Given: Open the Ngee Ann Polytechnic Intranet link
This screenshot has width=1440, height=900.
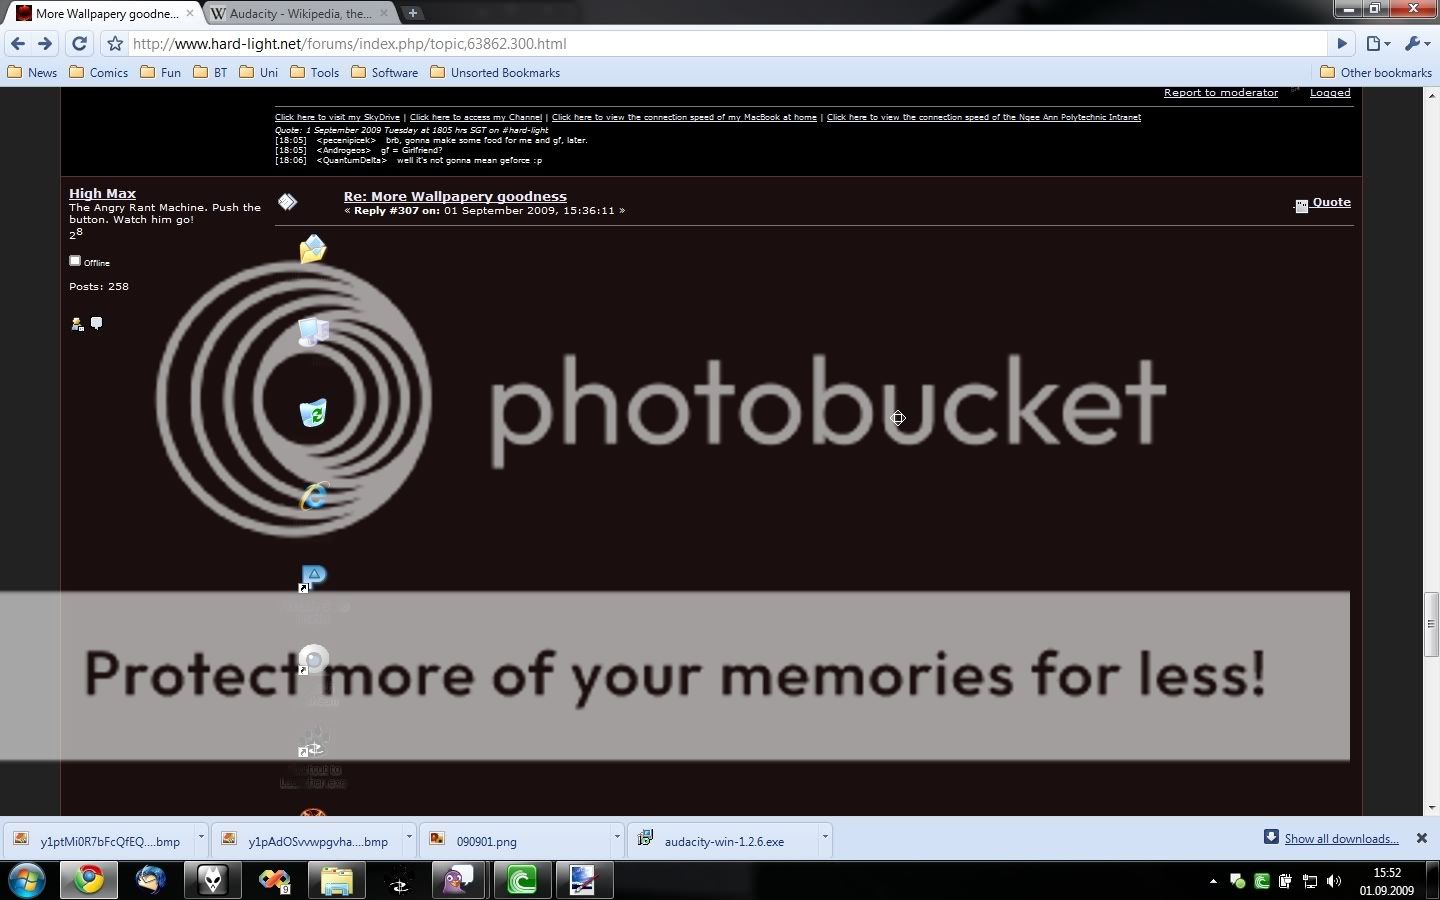Looking at the screenshot, I should point(984,117).
